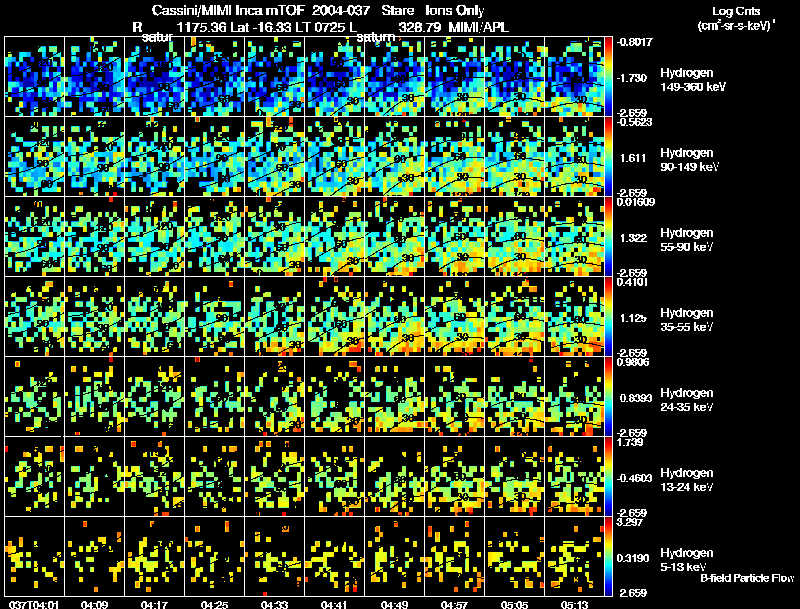Select the Hydrogen 55-90 keV label

pyautogui.click(x=687, y=240)
